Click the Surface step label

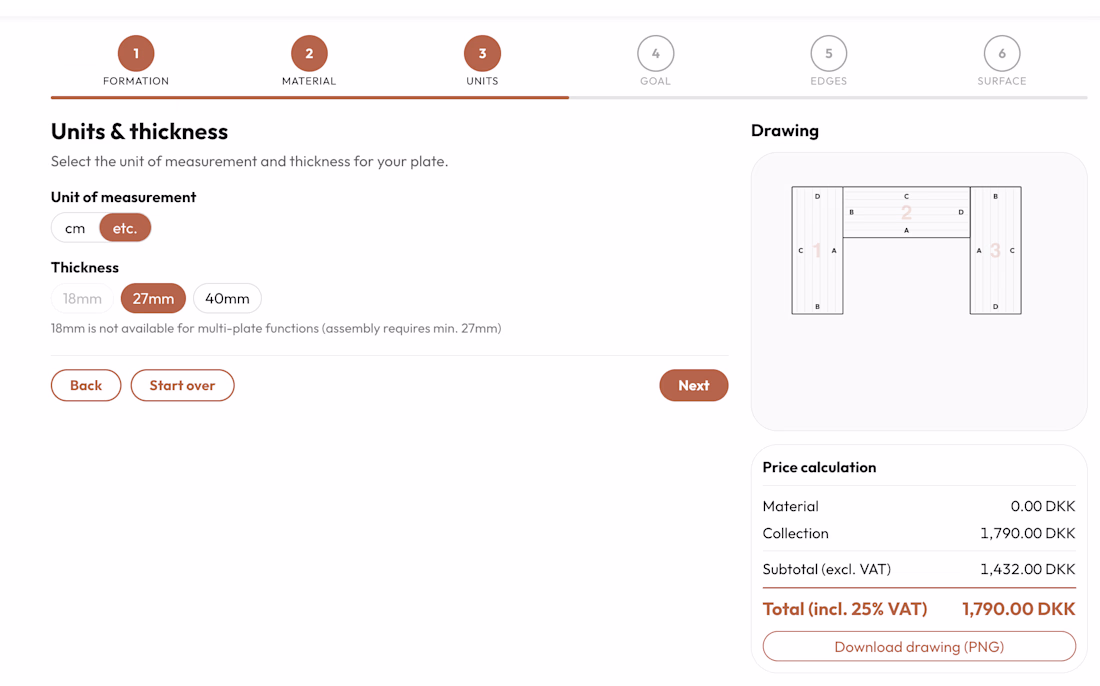pyautogui.click(x=1002, y=81)
